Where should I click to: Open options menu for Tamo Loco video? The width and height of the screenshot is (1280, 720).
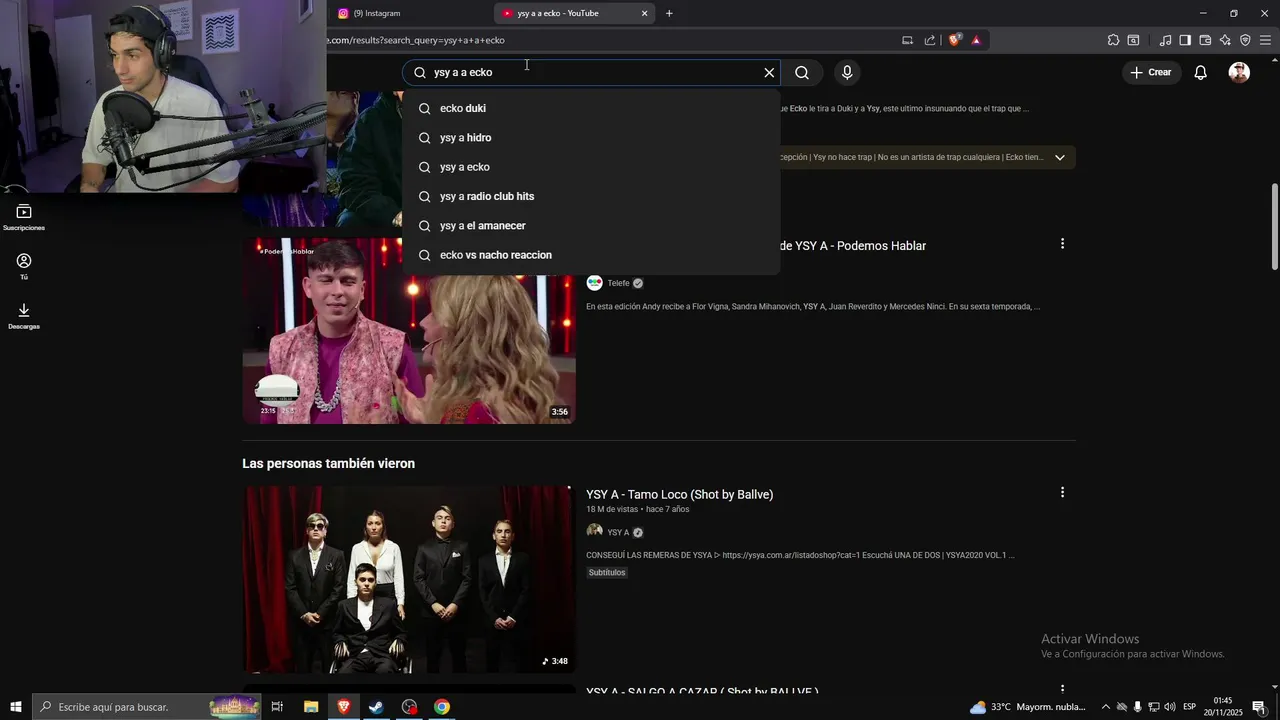1062,492
